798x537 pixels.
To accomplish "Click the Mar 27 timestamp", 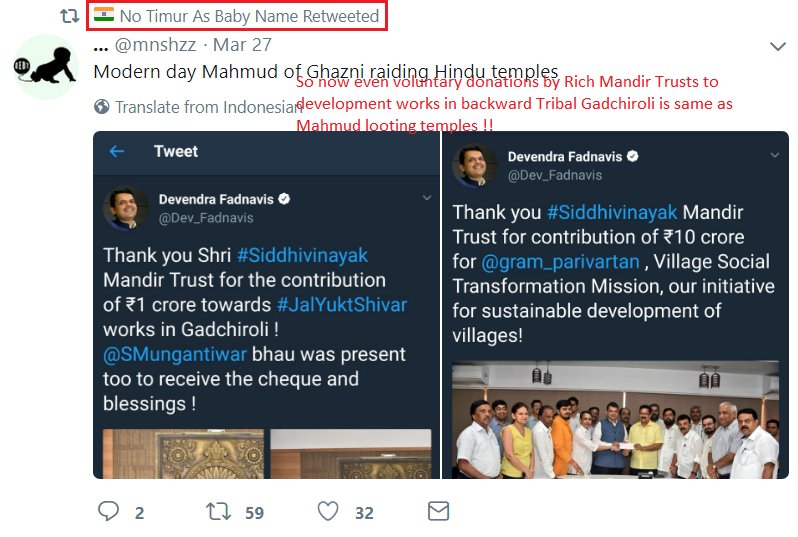I will click(x=242, y=45).
